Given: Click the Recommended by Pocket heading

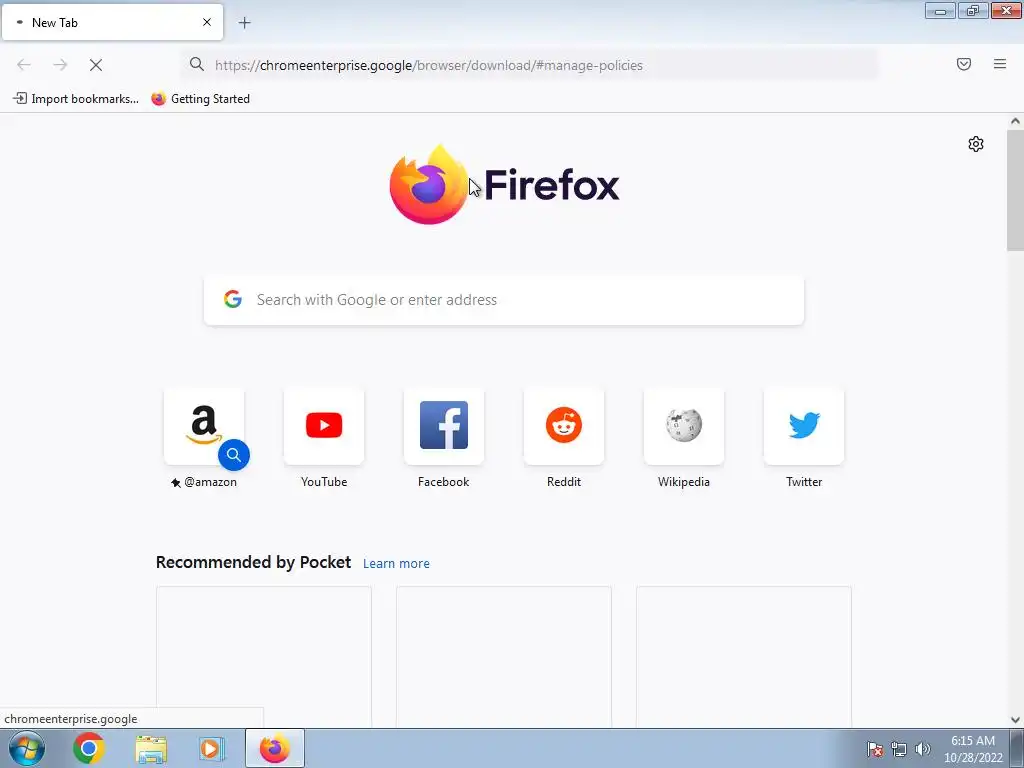Looking at the screenshot, I should (253, 562).
